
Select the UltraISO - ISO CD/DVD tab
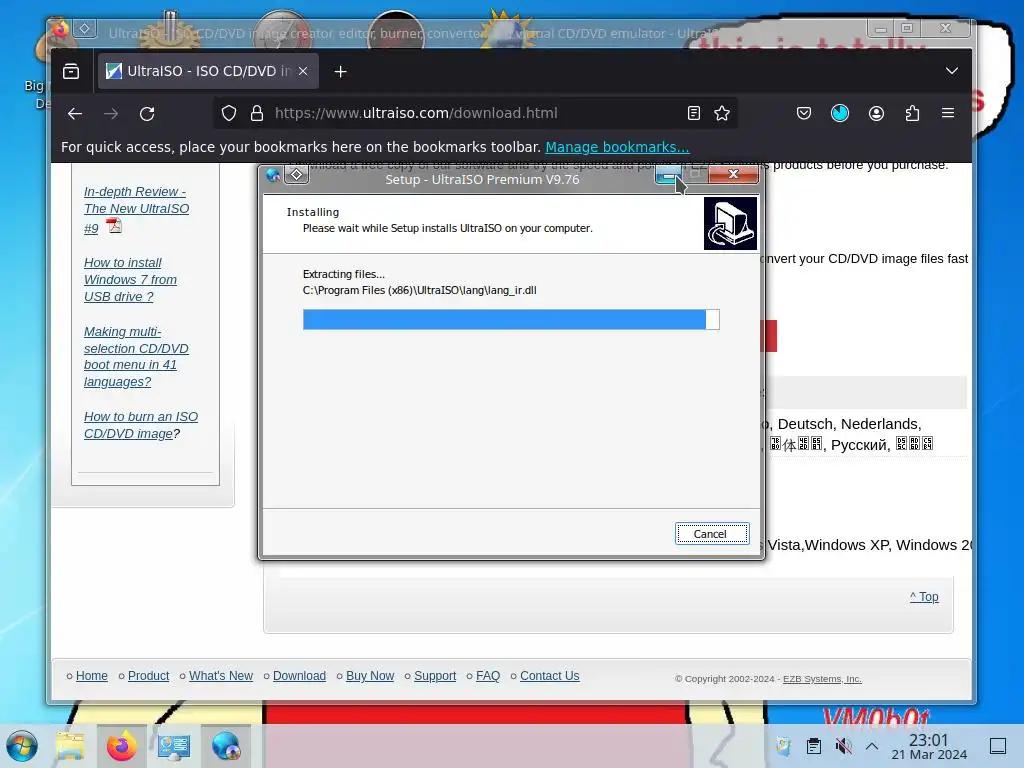pos(208,71)
